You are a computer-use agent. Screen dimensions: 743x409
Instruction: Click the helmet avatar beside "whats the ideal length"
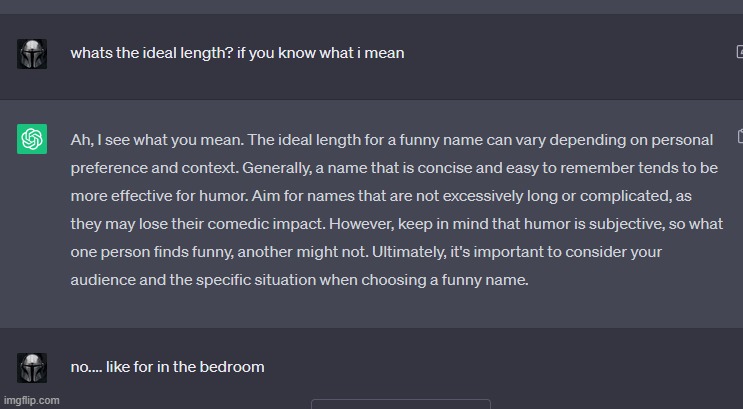click(x=32, y=54)
